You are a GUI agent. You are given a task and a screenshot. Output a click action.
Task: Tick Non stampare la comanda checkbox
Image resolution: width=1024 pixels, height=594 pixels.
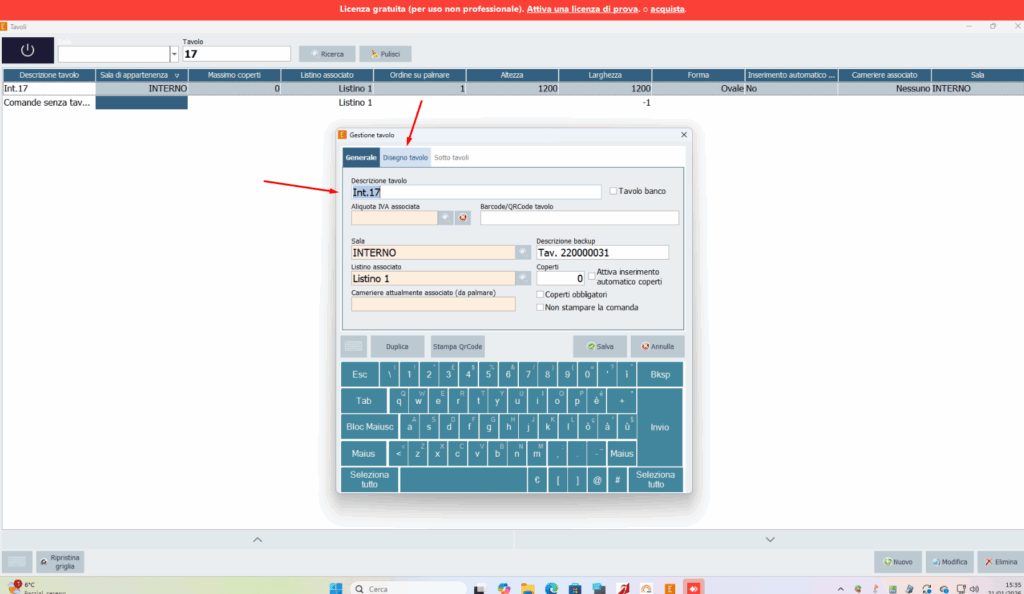tap(540, 307)
